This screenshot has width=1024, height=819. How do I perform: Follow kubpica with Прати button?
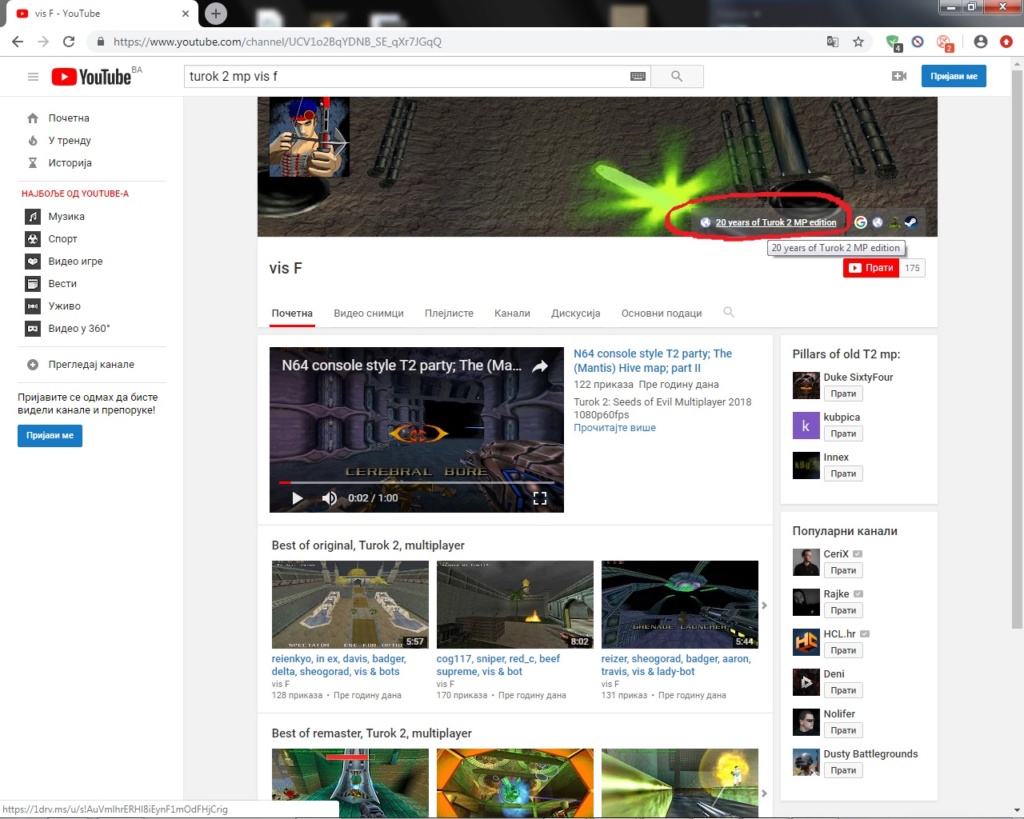tap(843, 434)
